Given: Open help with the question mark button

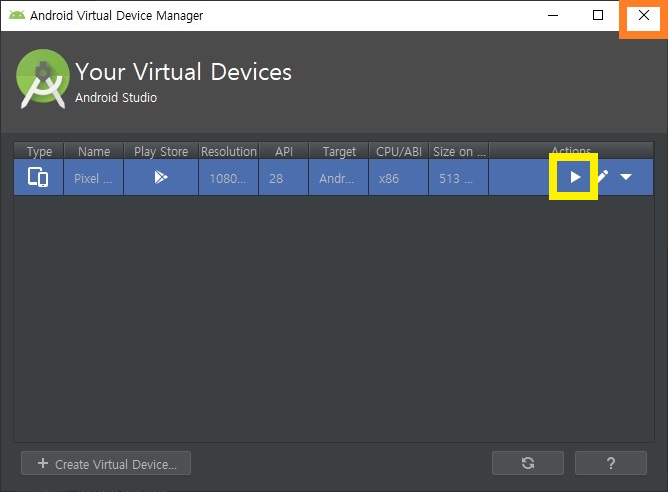Looking at the screenshot, I should click(610, 463).
